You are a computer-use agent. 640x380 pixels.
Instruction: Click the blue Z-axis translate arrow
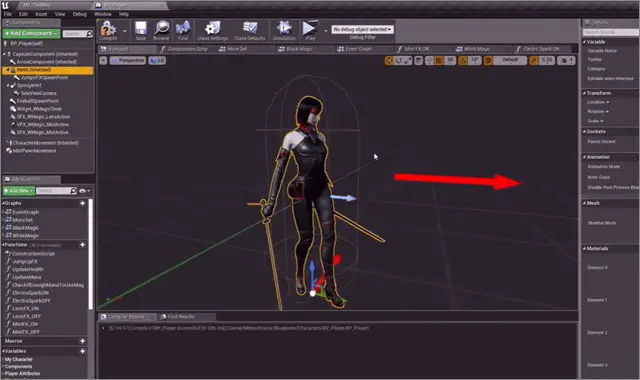(312, 276)
